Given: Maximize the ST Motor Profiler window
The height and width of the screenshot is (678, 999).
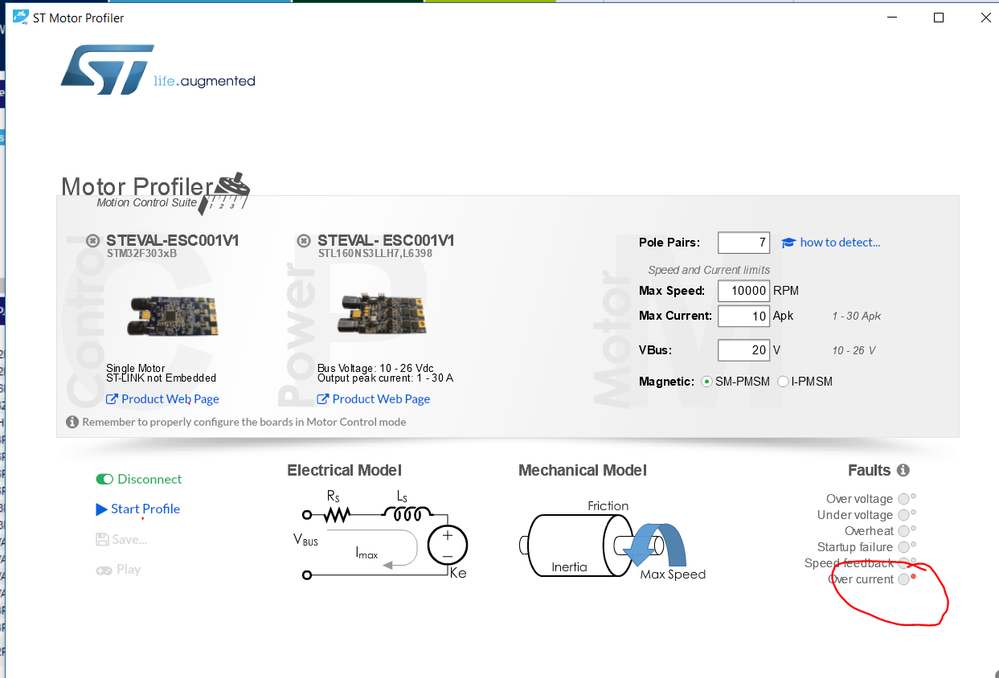Looking at the screenshot, I should 938,18.
